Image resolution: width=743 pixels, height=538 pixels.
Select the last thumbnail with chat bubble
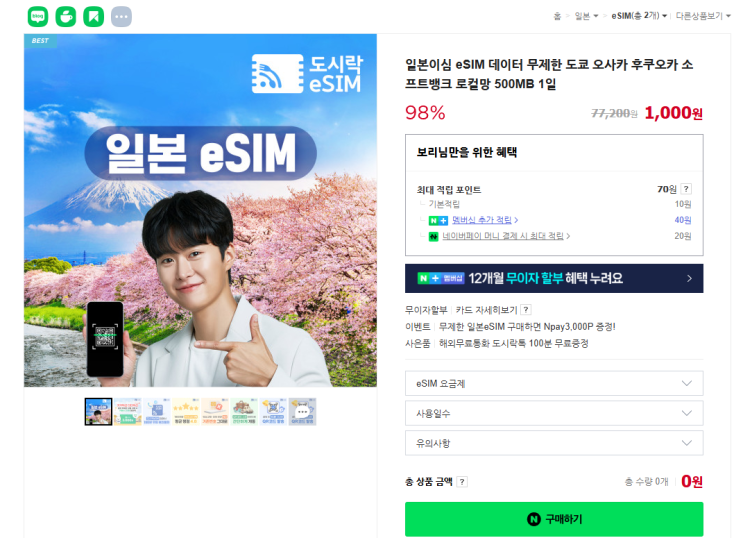[302, 411]
